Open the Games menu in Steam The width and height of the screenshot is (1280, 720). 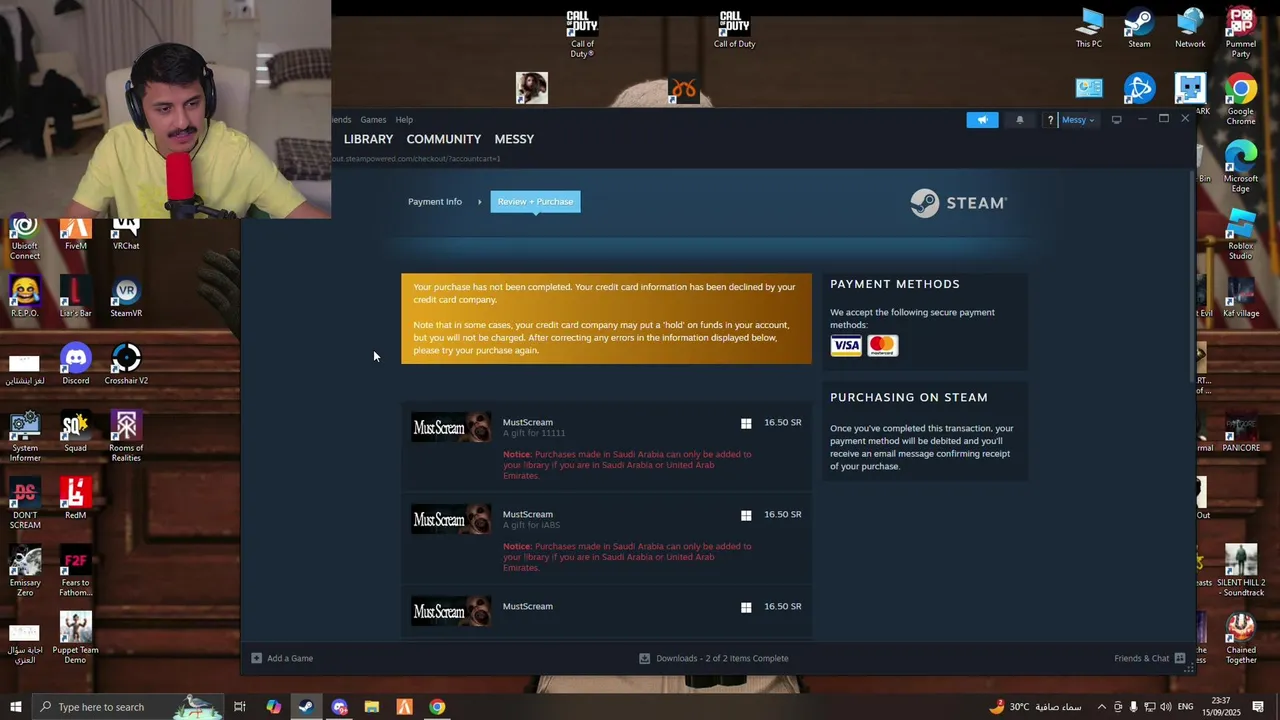[373, 120]
